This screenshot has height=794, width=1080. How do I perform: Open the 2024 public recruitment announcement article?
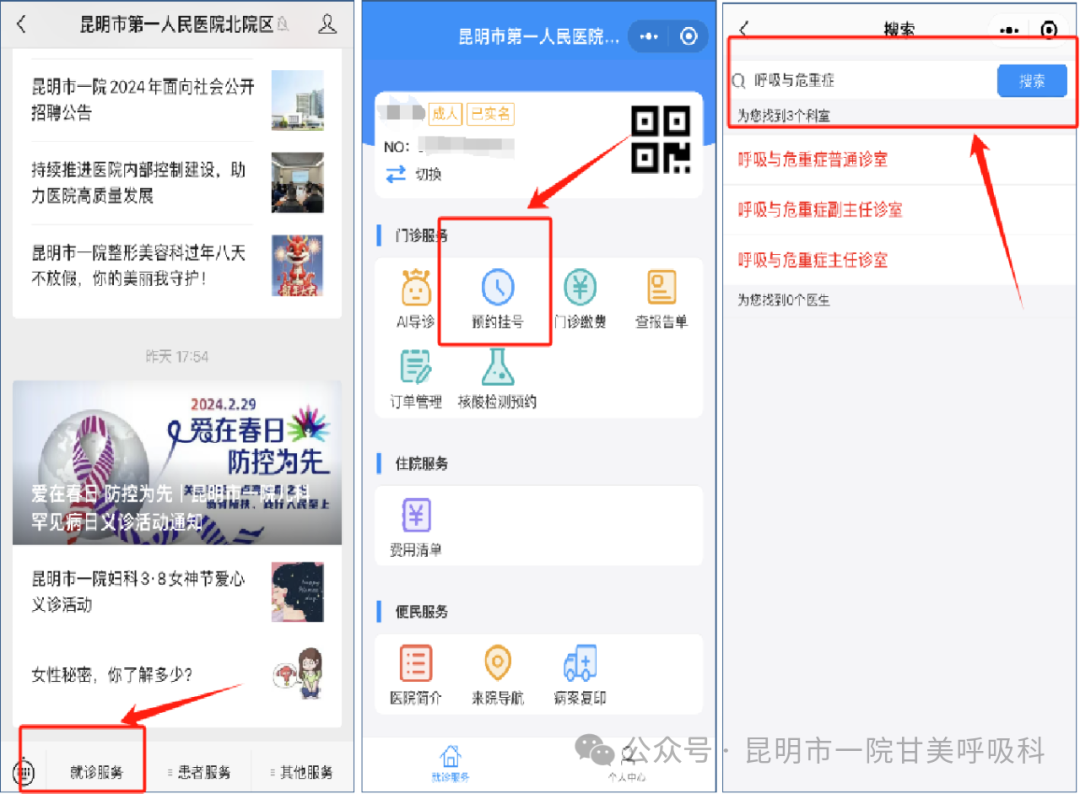click(x=143, y=99)
